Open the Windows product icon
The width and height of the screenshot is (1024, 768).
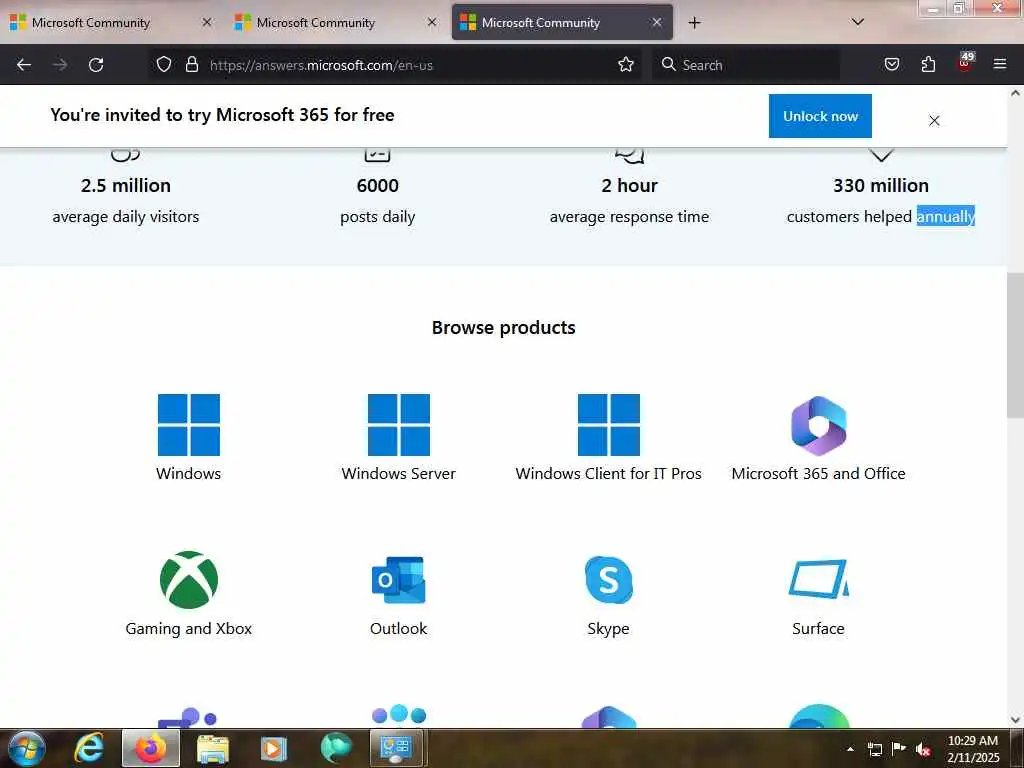point(189,424)
